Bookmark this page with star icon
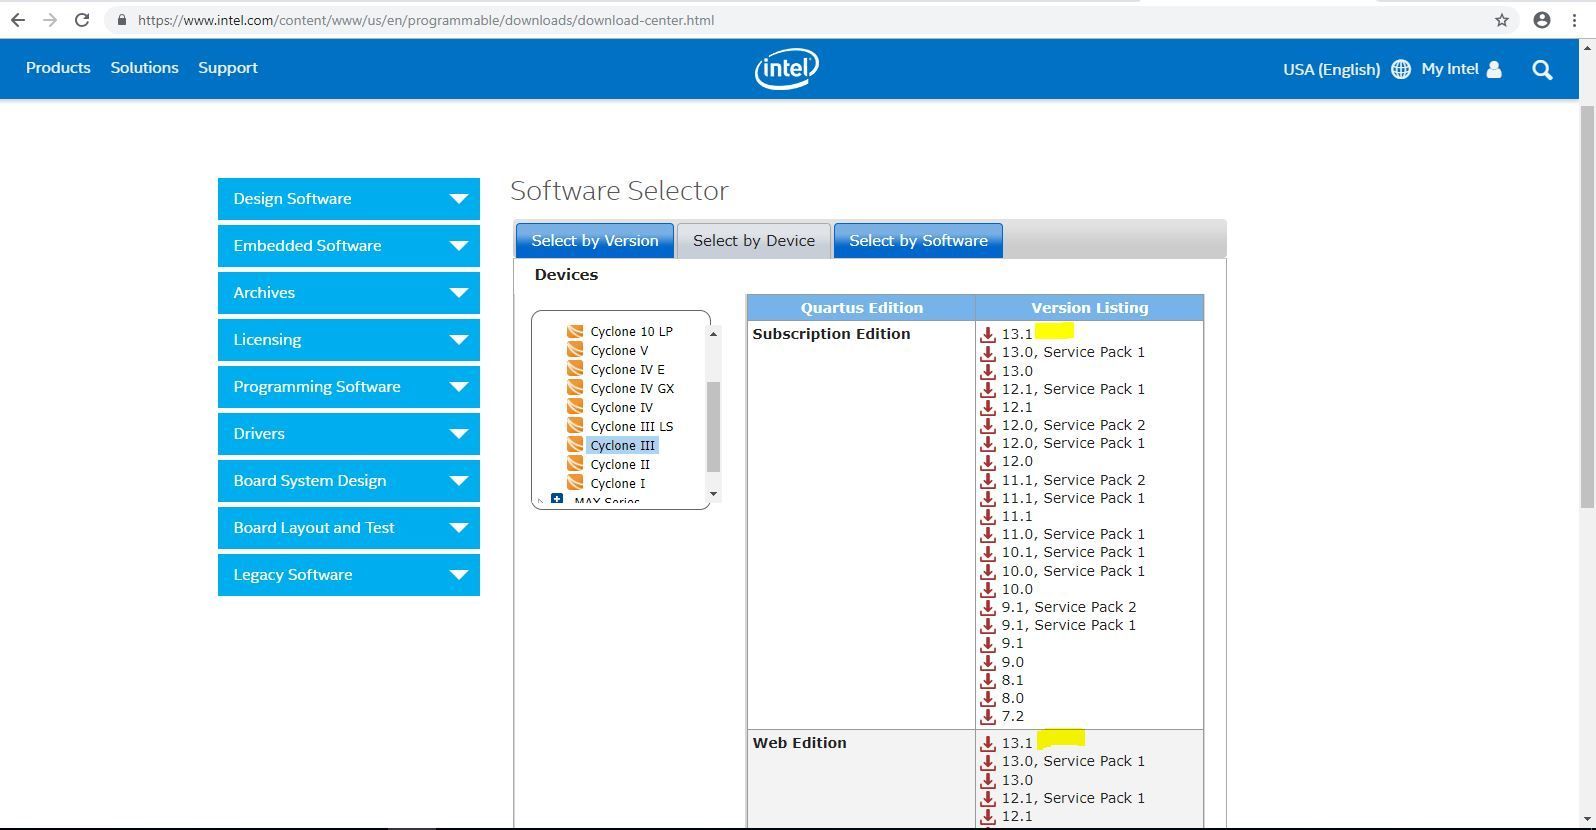Screen dimensions: 1596x830 click(1501, 20)
